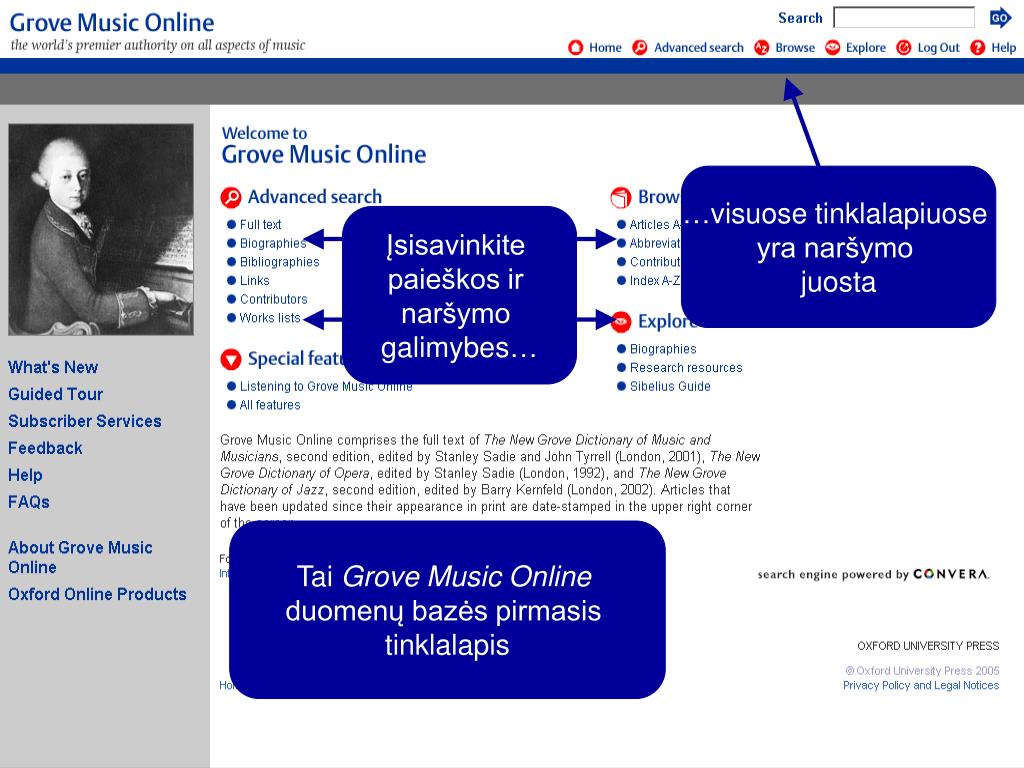Focus the Search text field
Image resolution: width=1024 pixels, height=768 pixels.
[904, 18]
